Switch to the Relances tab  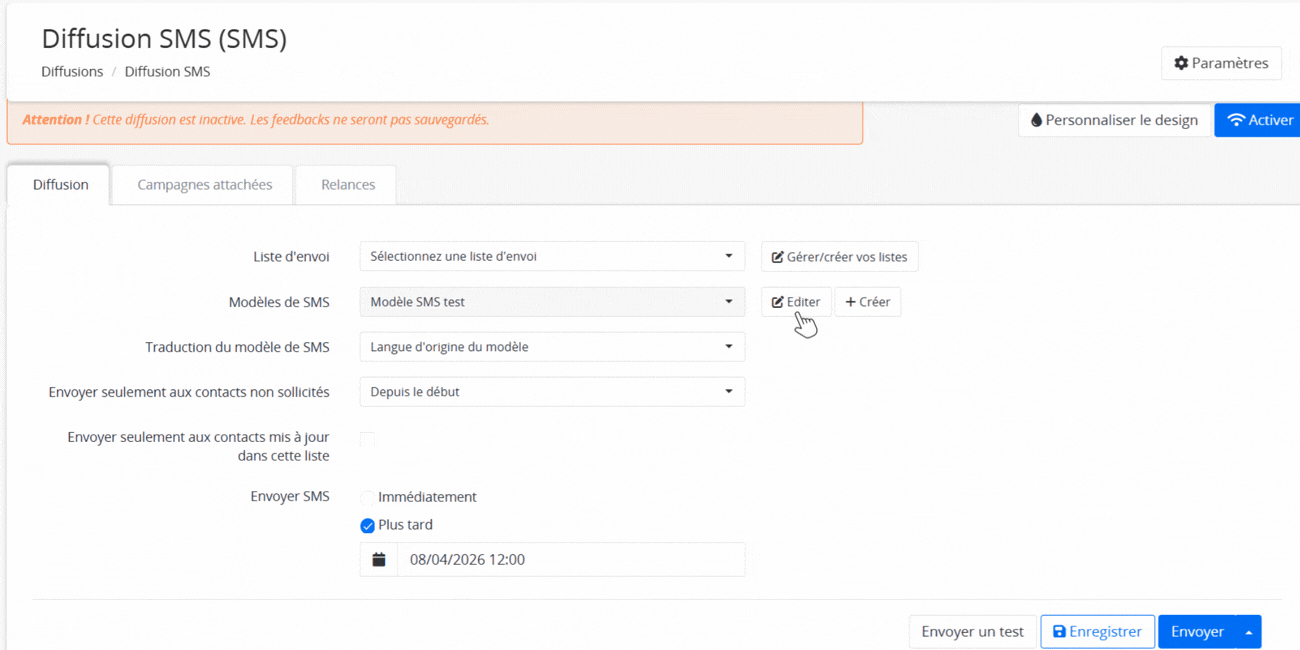(x=348, y=185)
